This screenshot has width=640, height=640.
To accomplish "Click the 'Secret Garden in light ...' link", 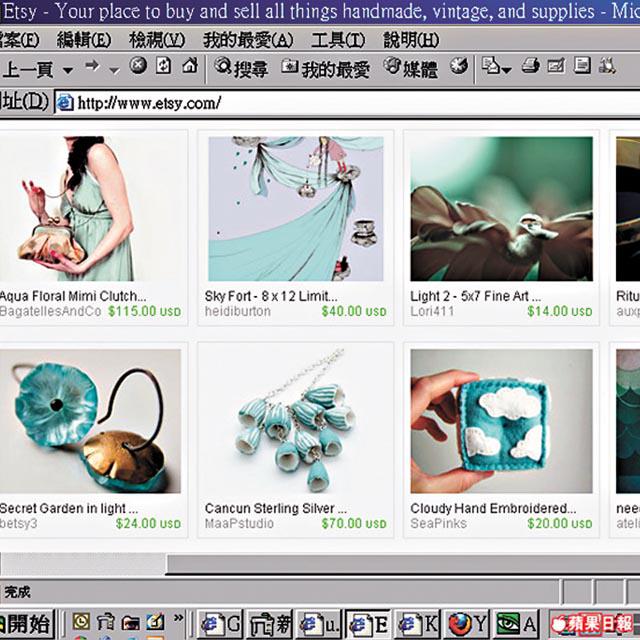I will click(69, 508).
